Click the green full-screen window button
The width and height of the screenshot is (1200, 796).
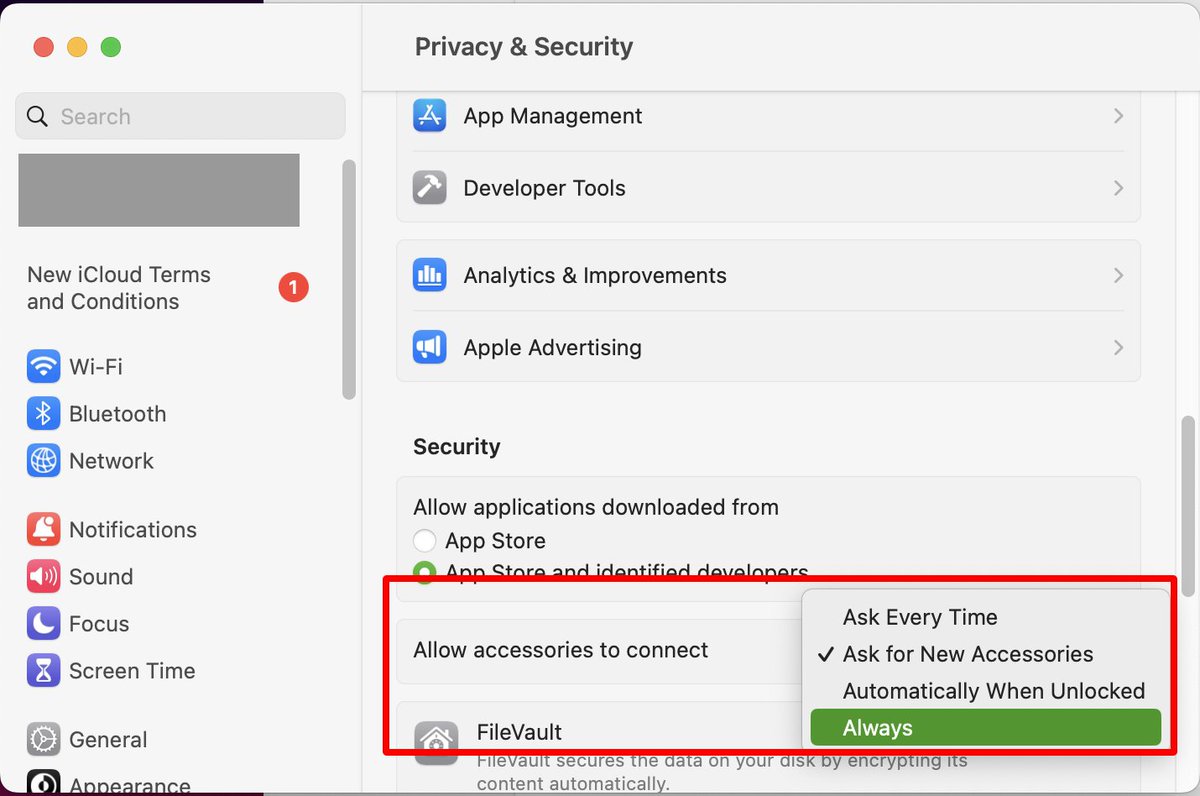pos(111,47)
